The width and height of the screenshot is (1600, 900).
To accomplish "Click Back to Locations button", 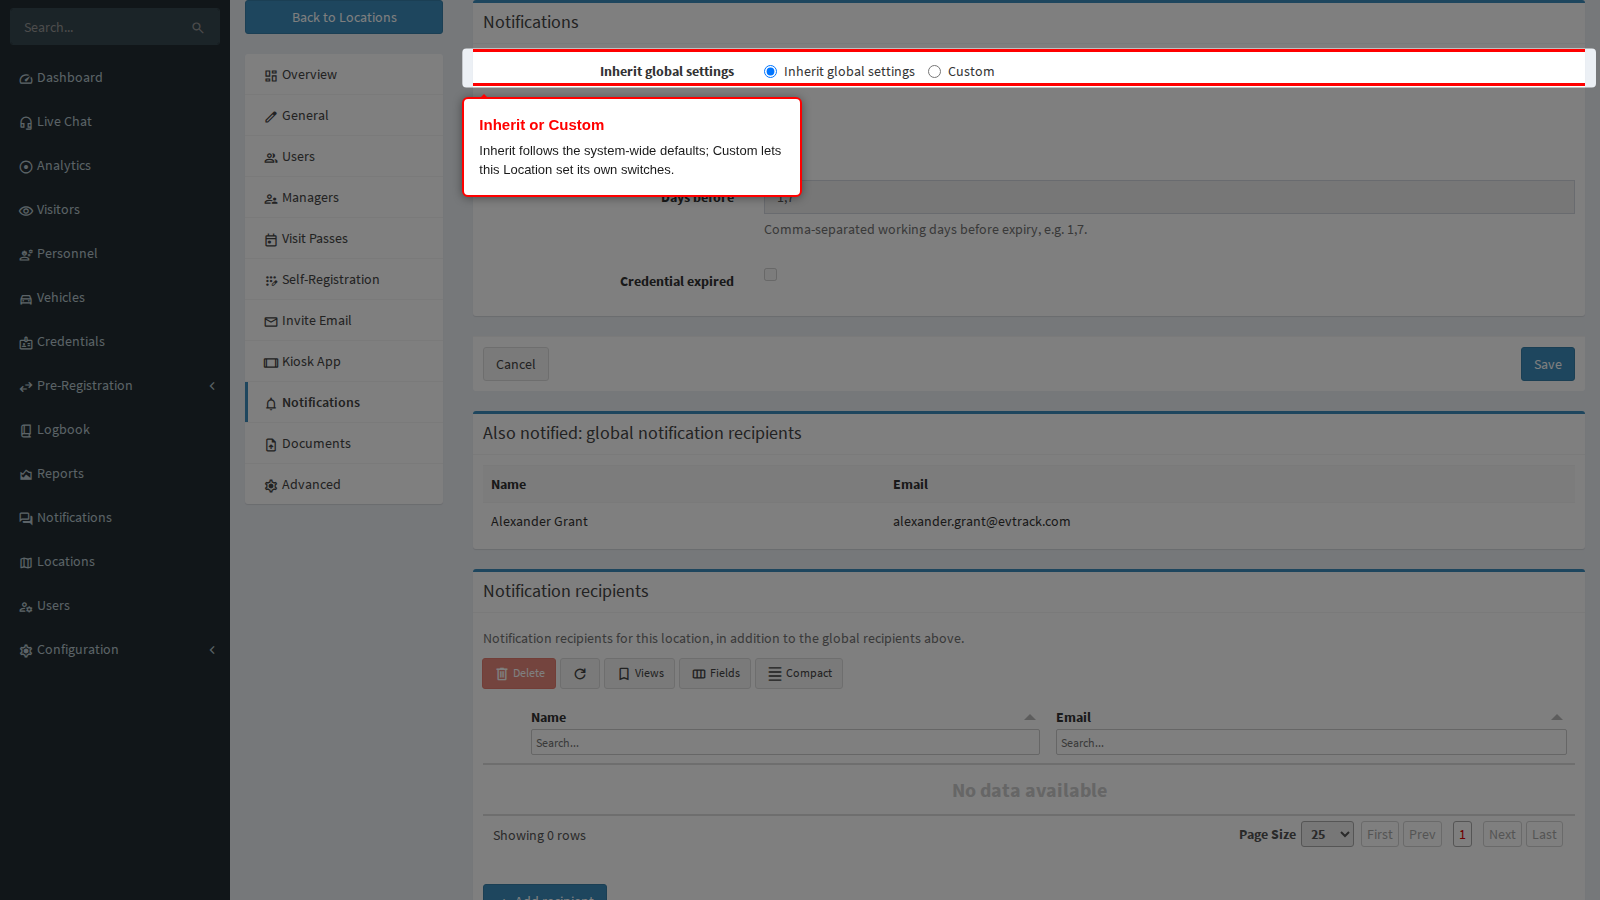I will click(344, 17).
